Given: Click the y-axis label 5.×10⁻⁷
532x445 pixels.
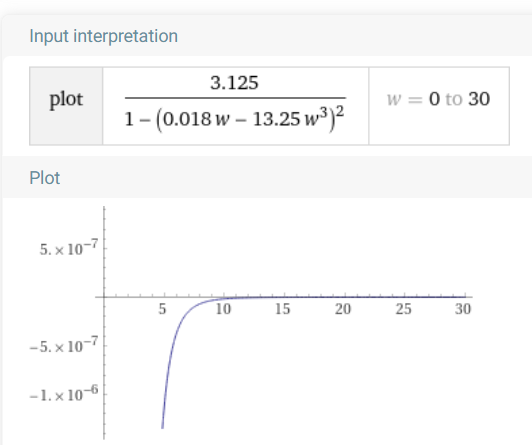Looking at the screenshot, I should (x=69, y=248).
